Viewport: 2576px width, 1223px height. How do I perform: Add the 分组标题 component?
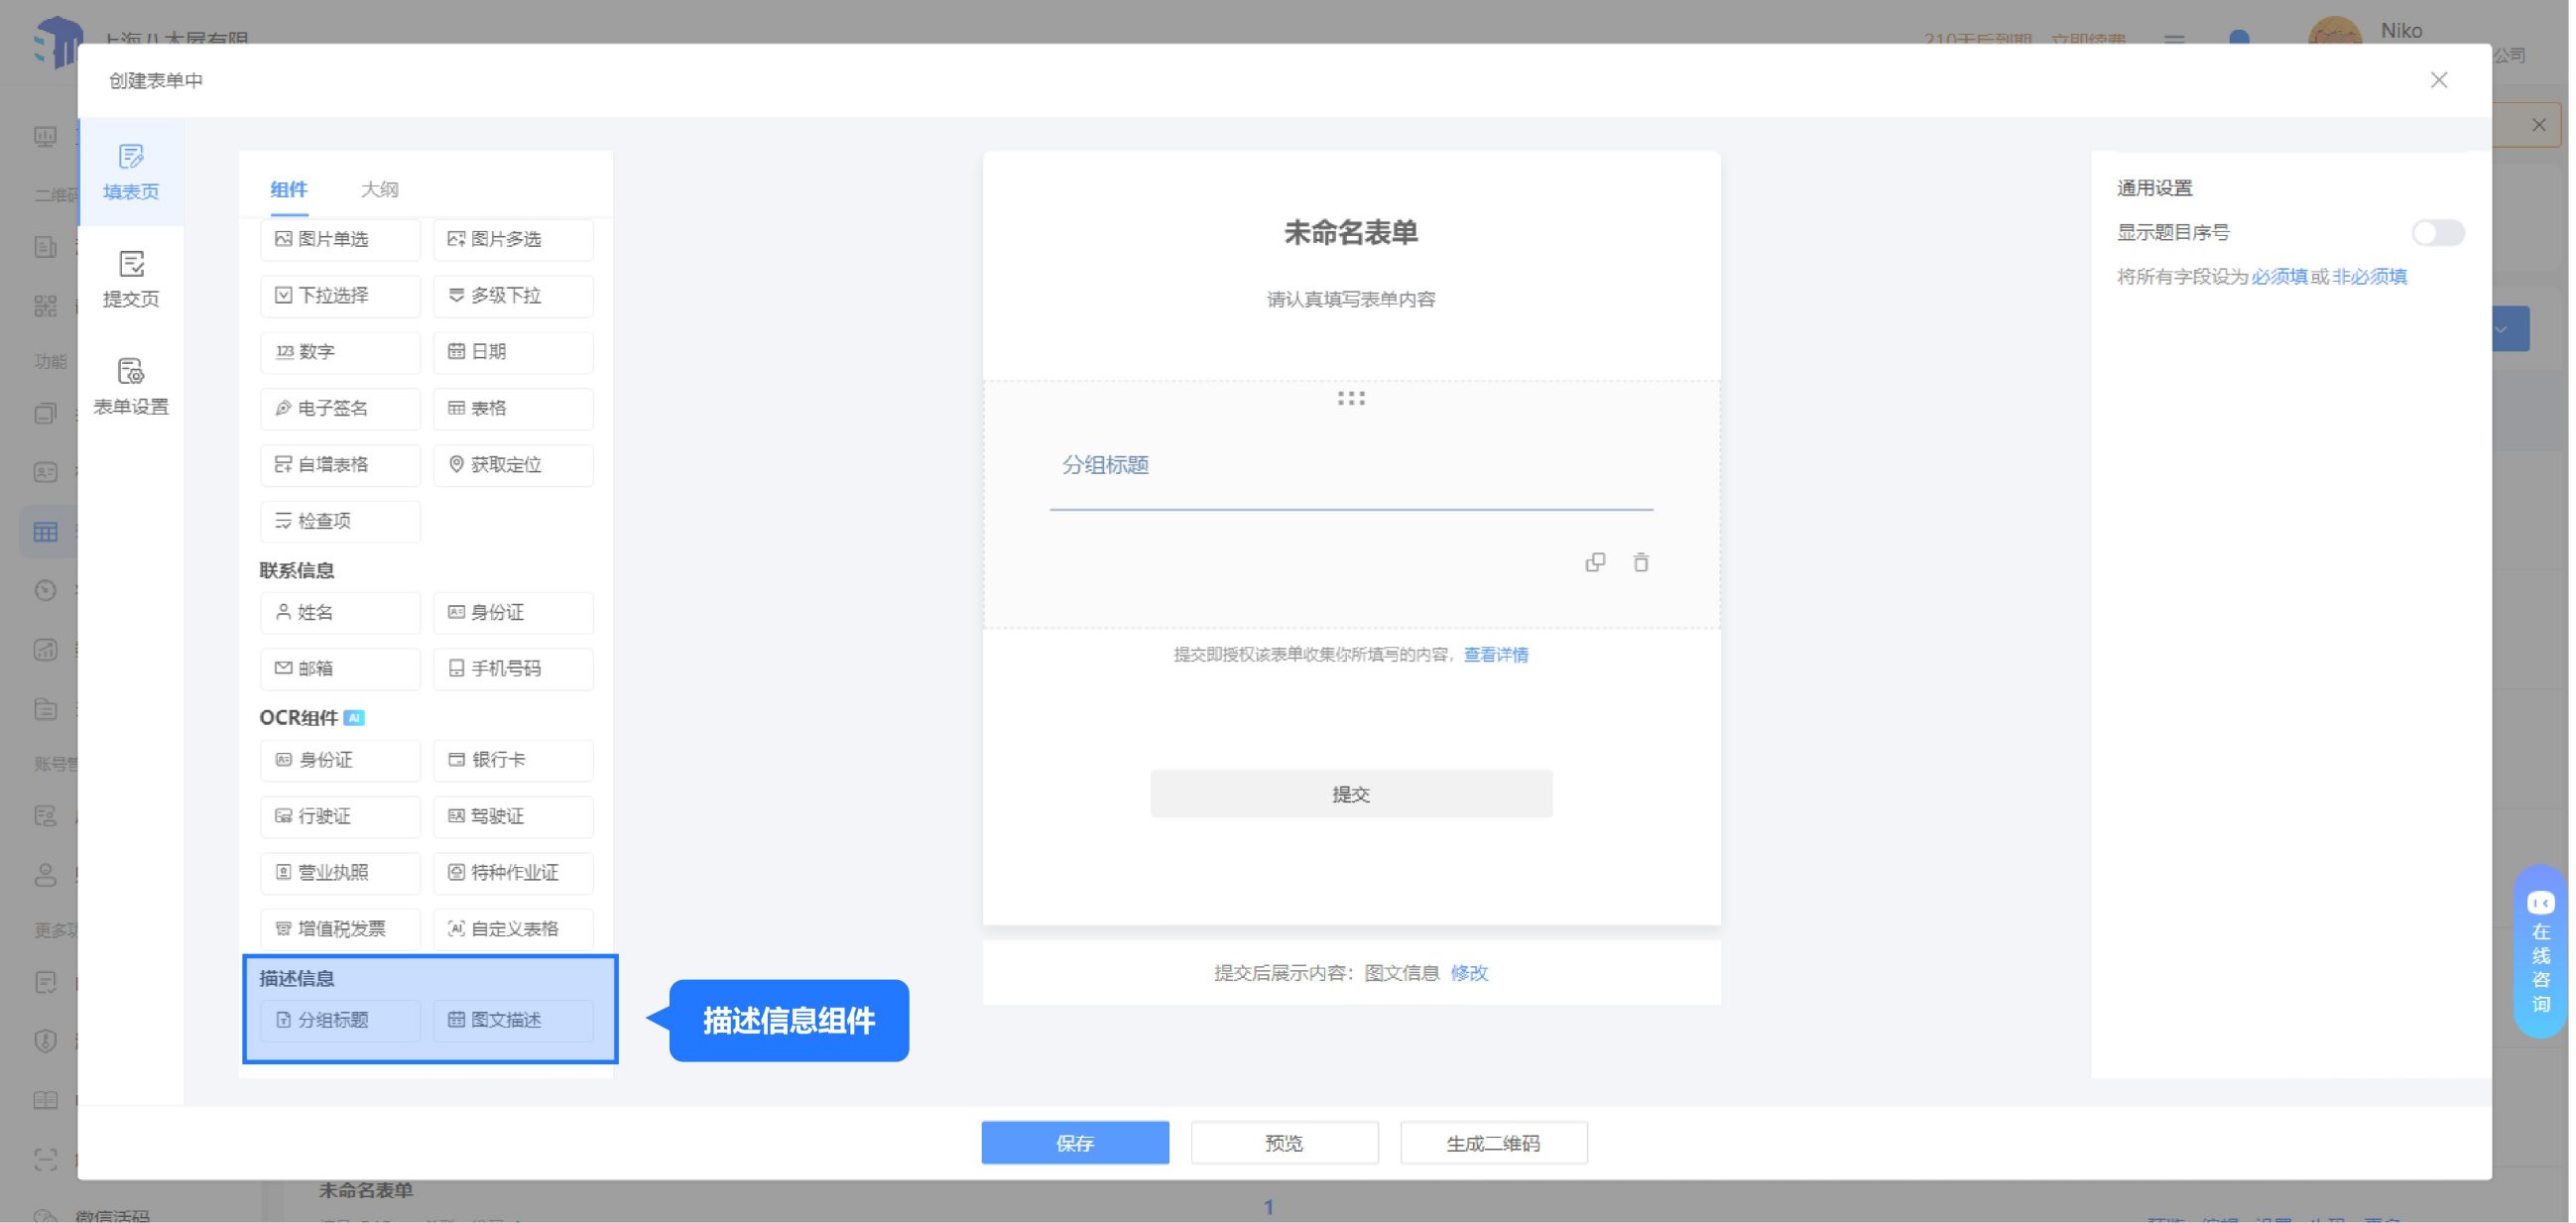pyautogui.click(x=340, y=1020)
